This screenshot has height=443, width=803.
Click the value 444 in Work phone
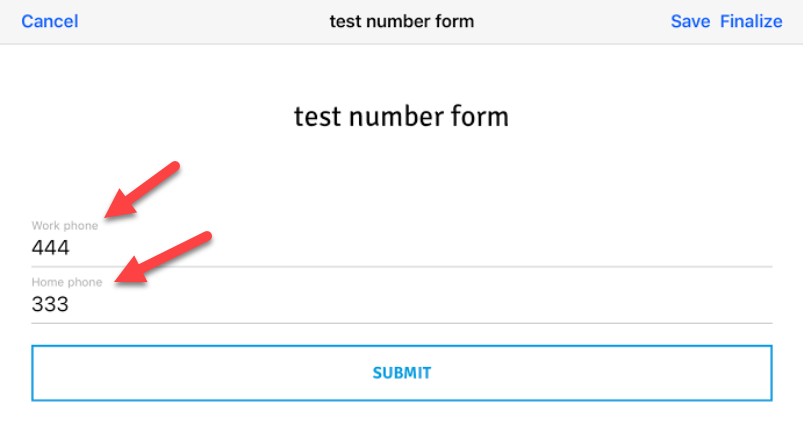[x=51, y=247]
